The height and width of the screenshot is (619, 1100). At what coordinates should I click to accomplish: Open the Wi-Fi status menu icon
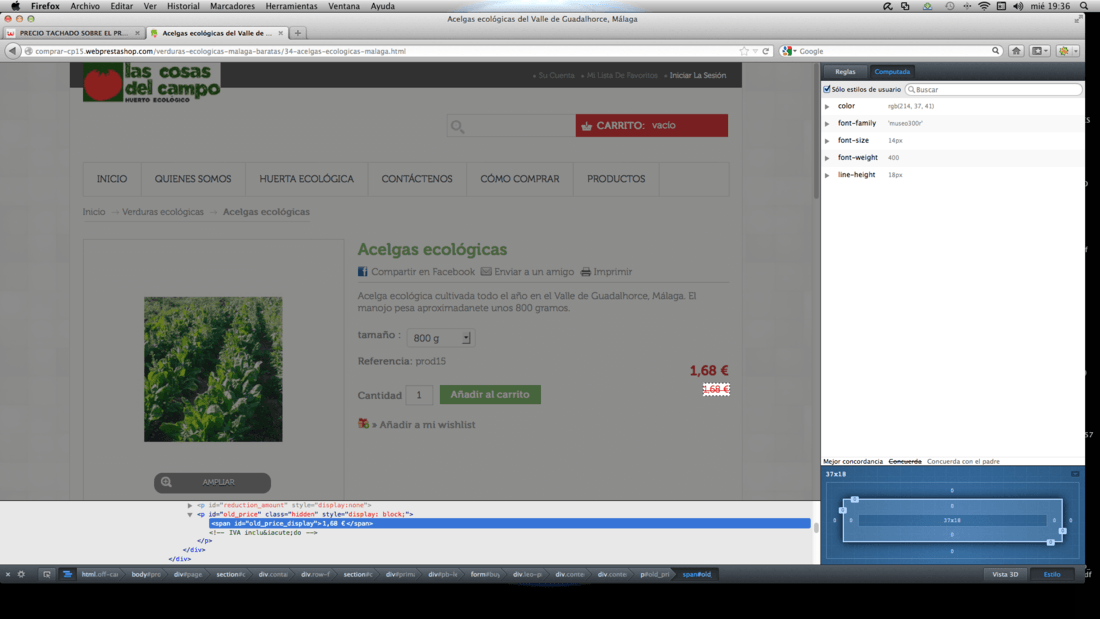(x=984, y=6)
